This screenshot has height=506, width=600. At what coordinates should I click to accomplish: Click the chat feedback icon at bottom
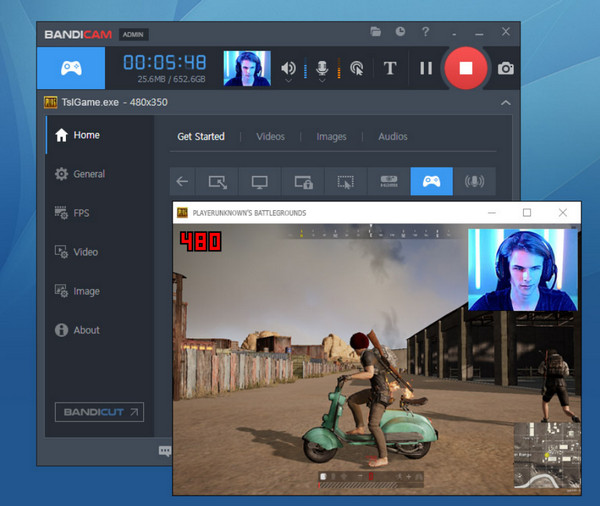point(165,451)
